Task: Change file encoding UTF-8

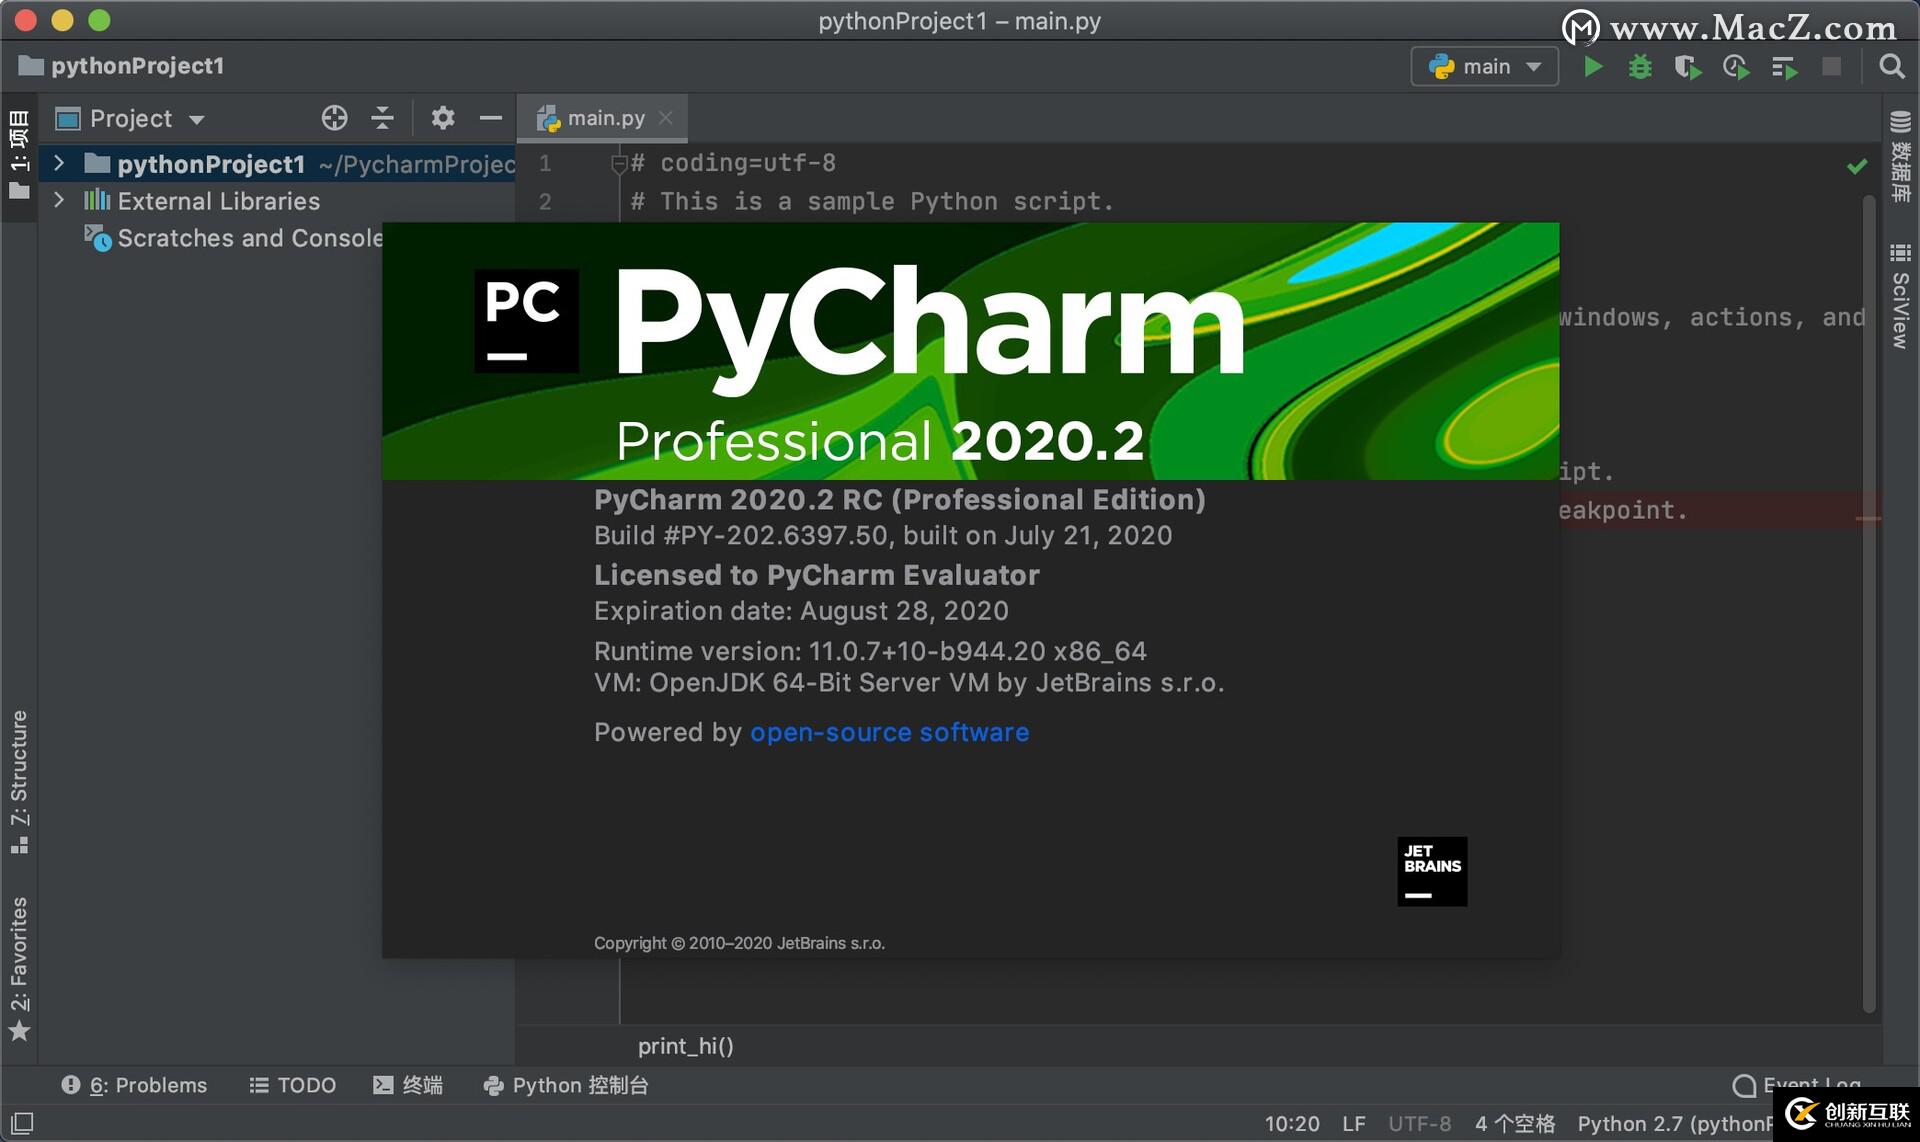Action: 1419,1123
